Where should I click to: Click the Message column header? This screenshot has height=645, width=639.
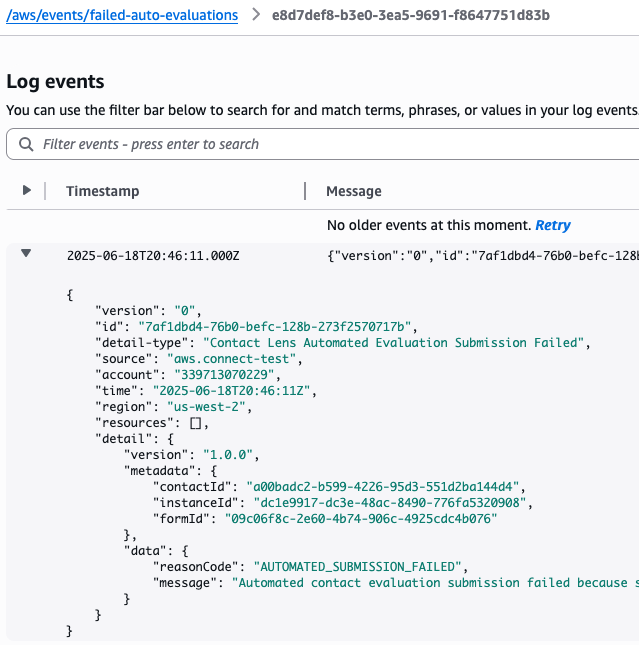point(354,191)
